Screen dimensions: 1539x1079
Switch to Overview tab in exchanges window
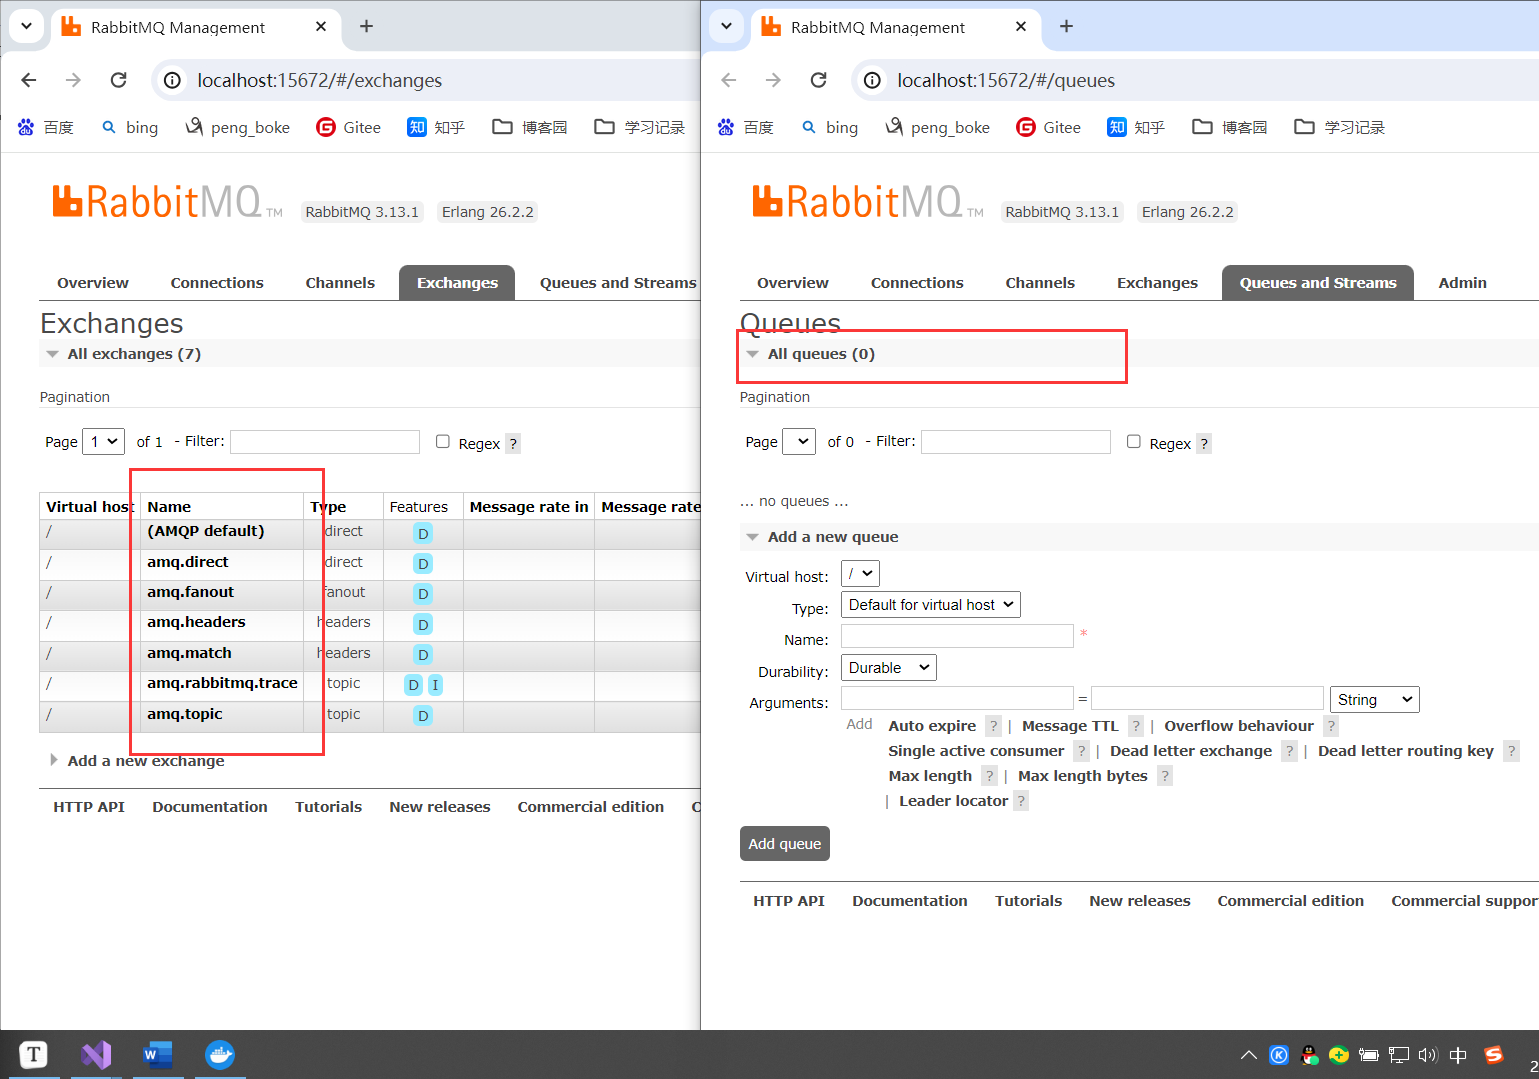click(x=93, y=283)
